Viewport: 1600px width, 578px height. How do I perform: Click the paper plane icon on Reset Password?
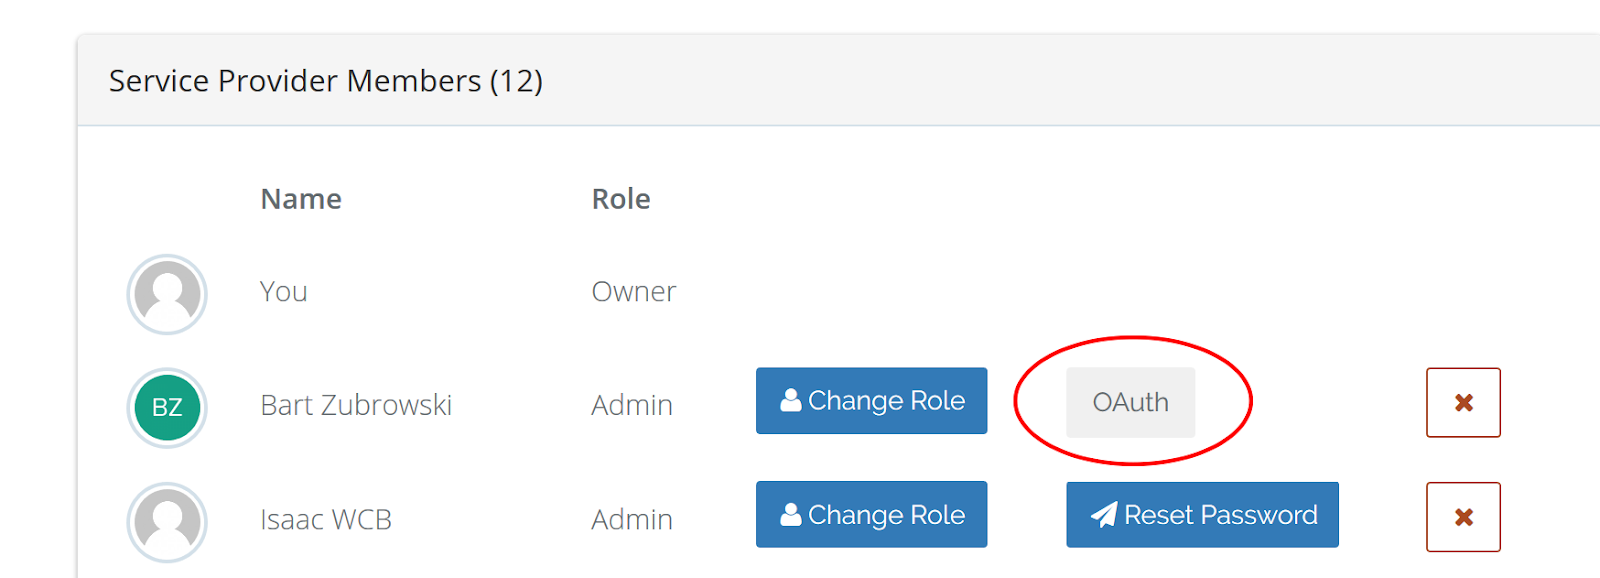point(1104,514)
